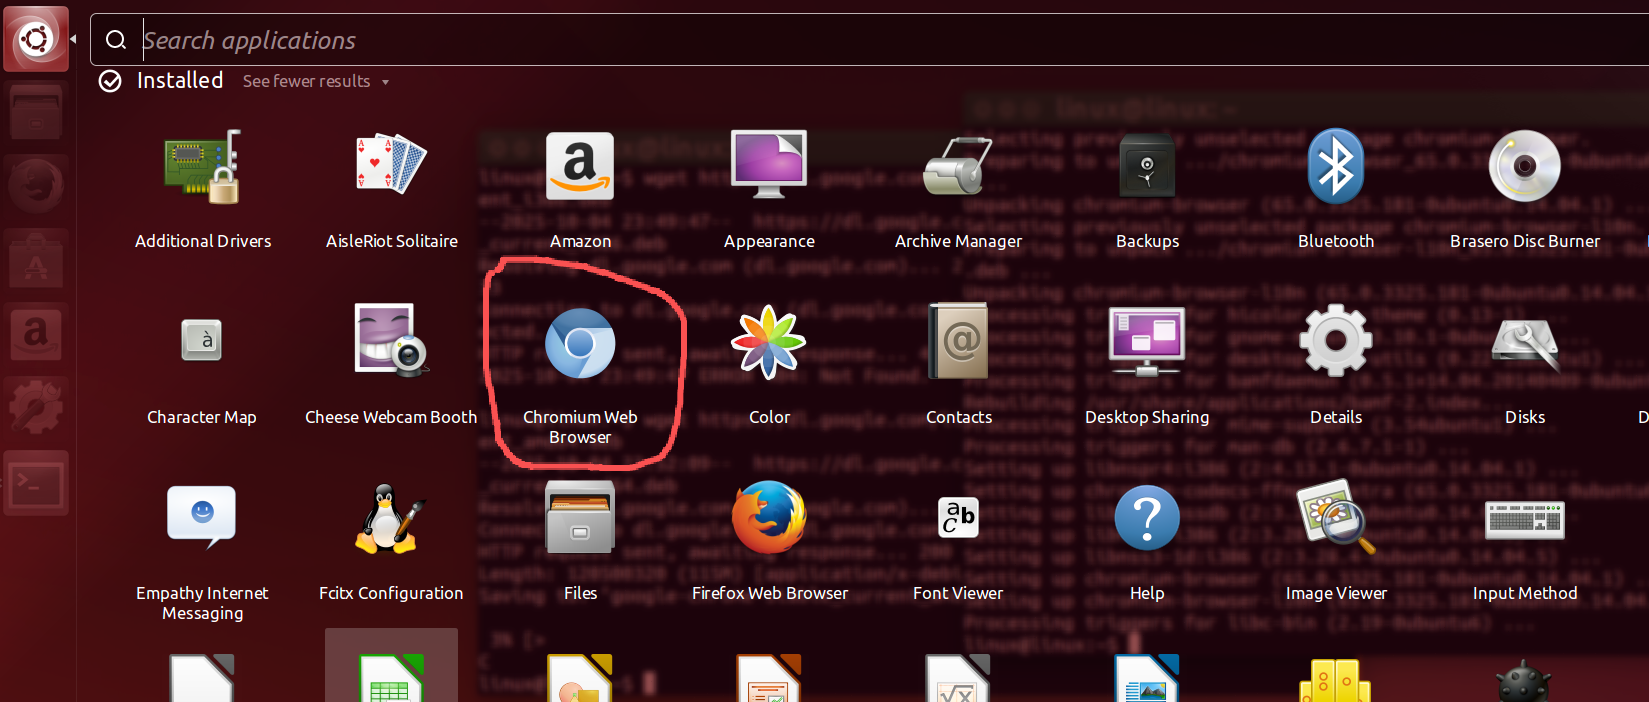Launch Brasero Disc Burner
1649x702 pixels.
pos(1524,166)
